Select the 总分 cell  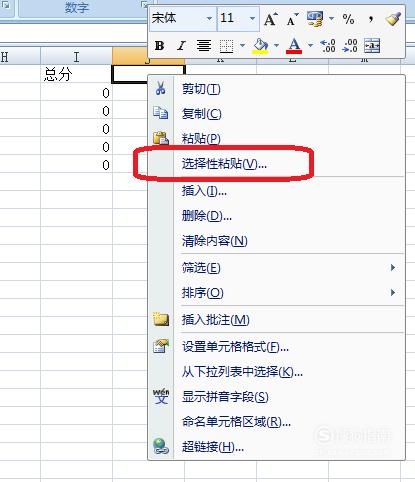click(76, 74)
